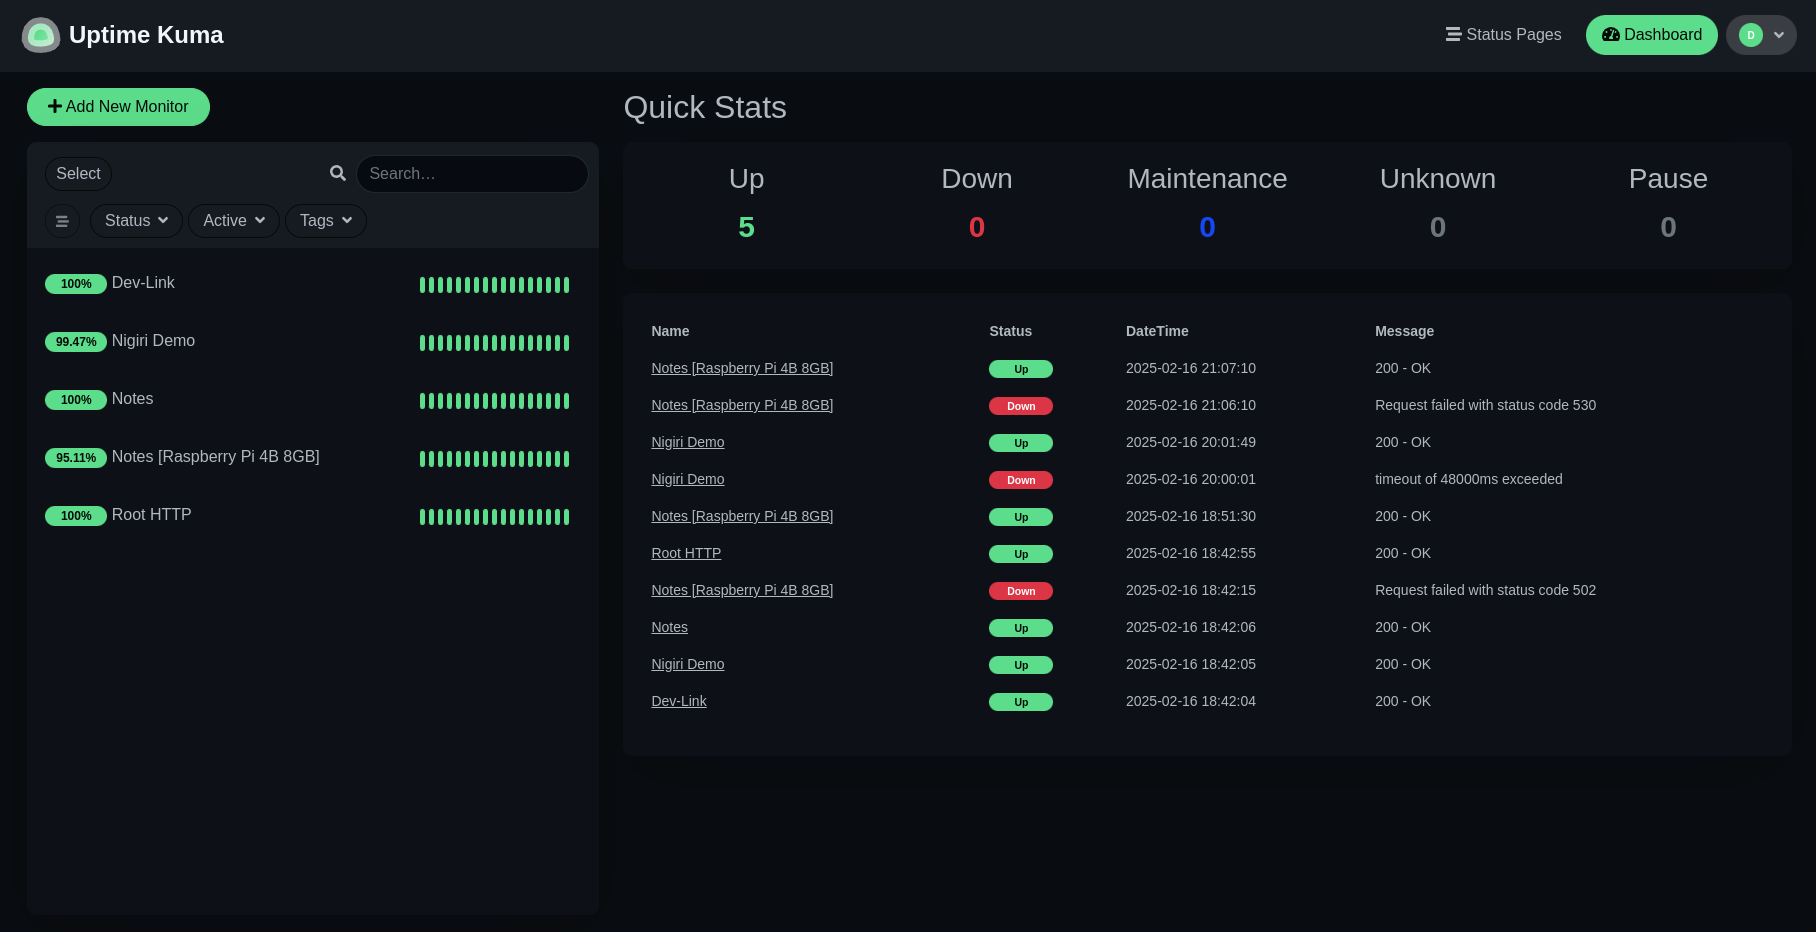
Task: Open the Dev-Link link in events table
Action: click(679, 701)
